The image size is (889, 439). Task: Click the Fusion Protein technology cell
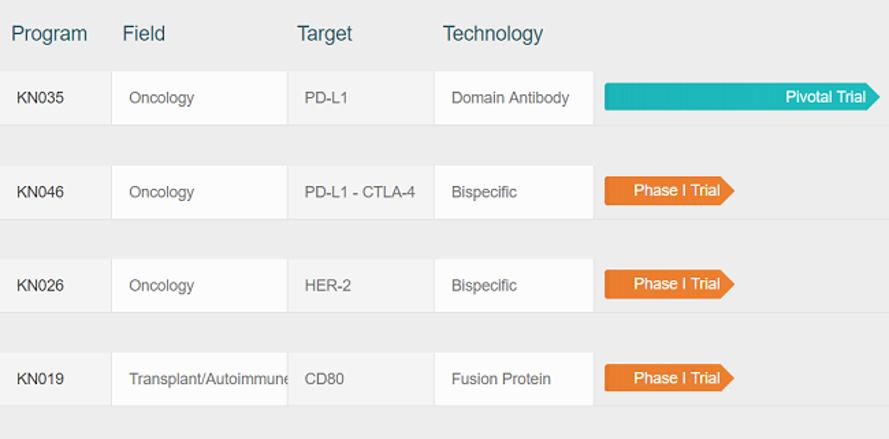pos(514,379)
